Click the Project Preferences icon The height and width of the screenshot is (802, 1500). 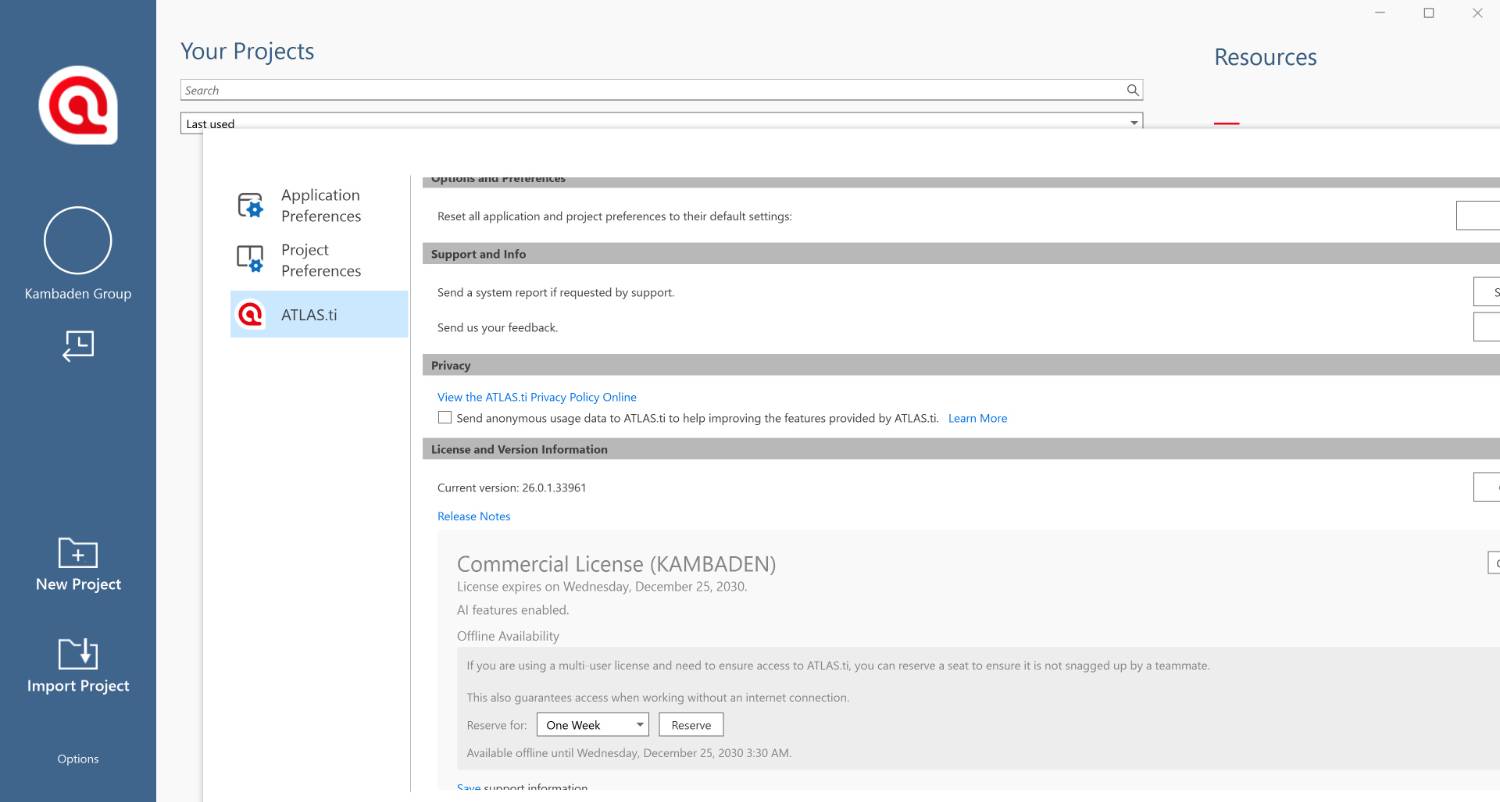(x=250, y=259)
